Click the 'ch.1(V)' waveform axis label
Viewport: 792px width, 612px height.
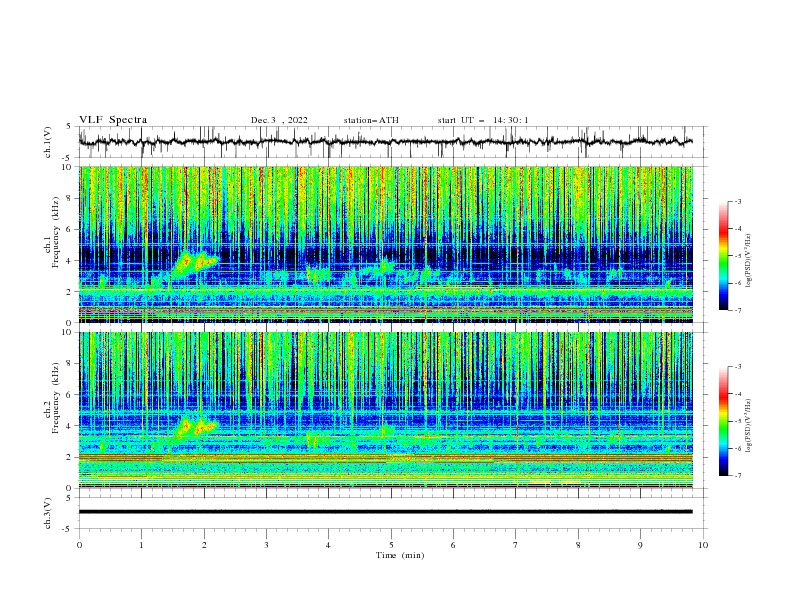48,142
